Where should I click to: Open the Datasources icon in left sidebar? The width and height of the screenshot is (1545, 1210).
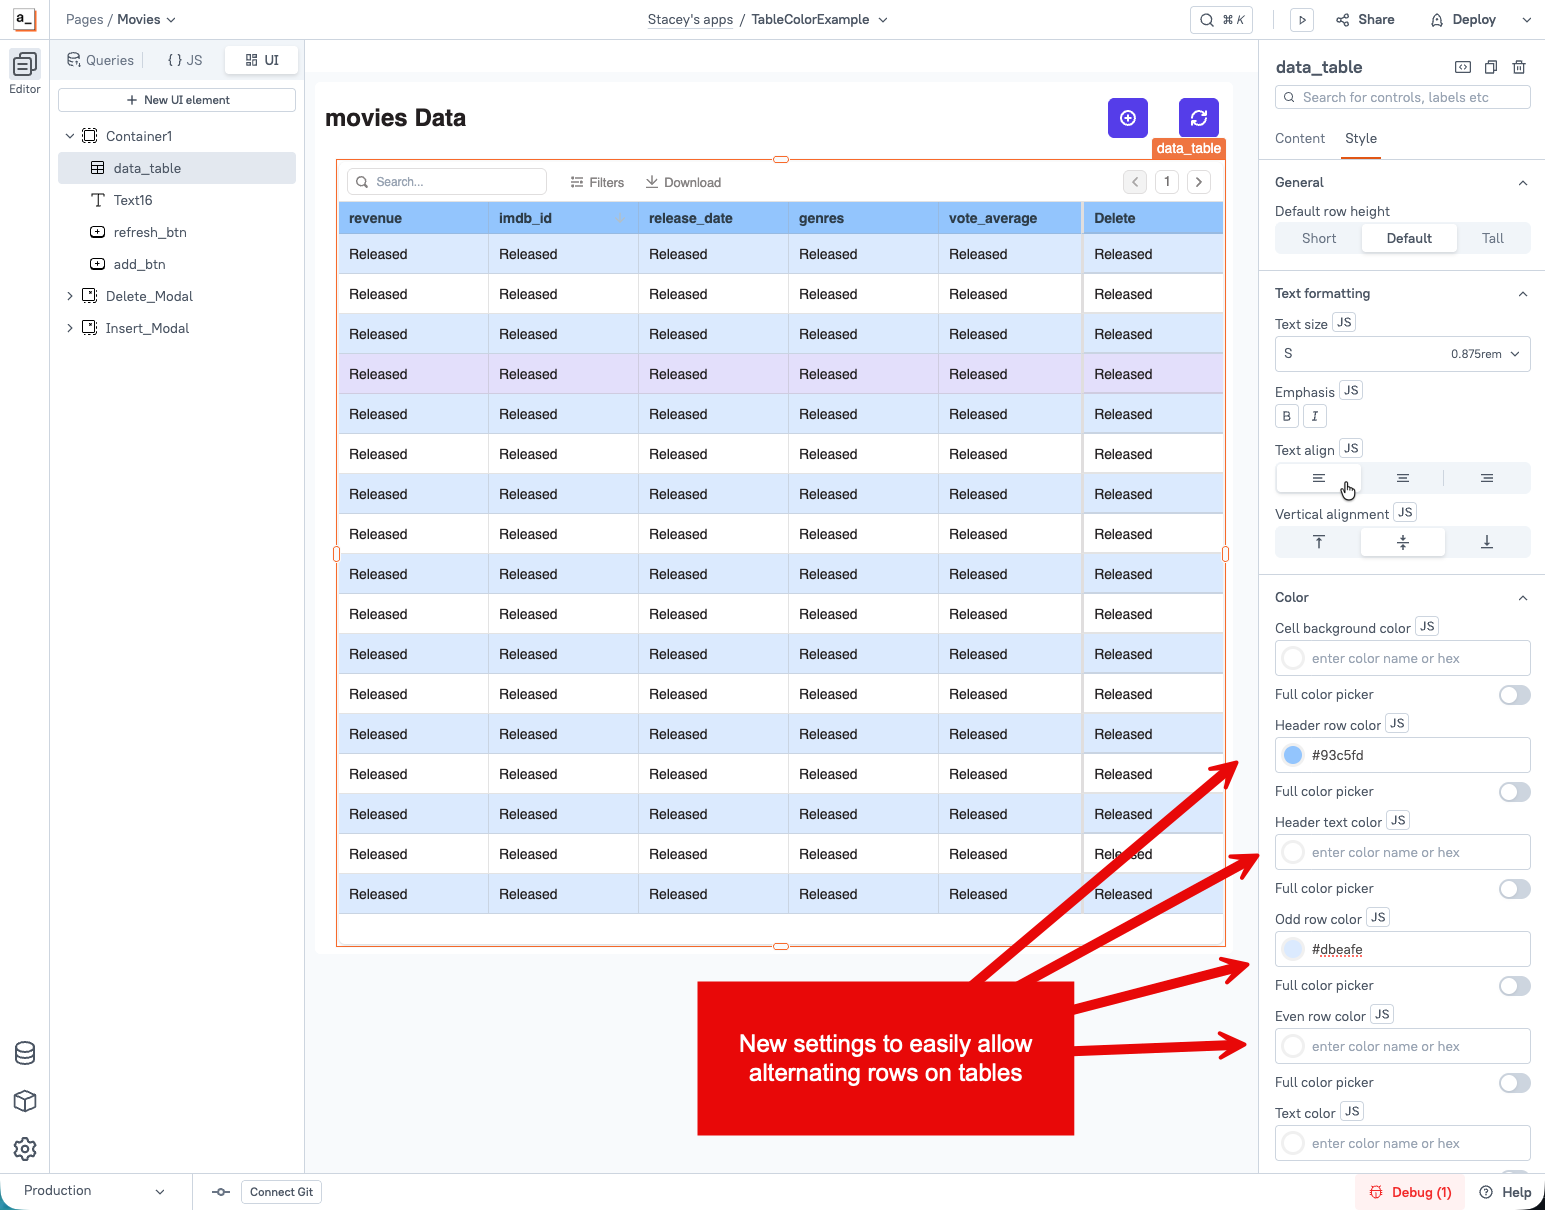pos(25,1053)
